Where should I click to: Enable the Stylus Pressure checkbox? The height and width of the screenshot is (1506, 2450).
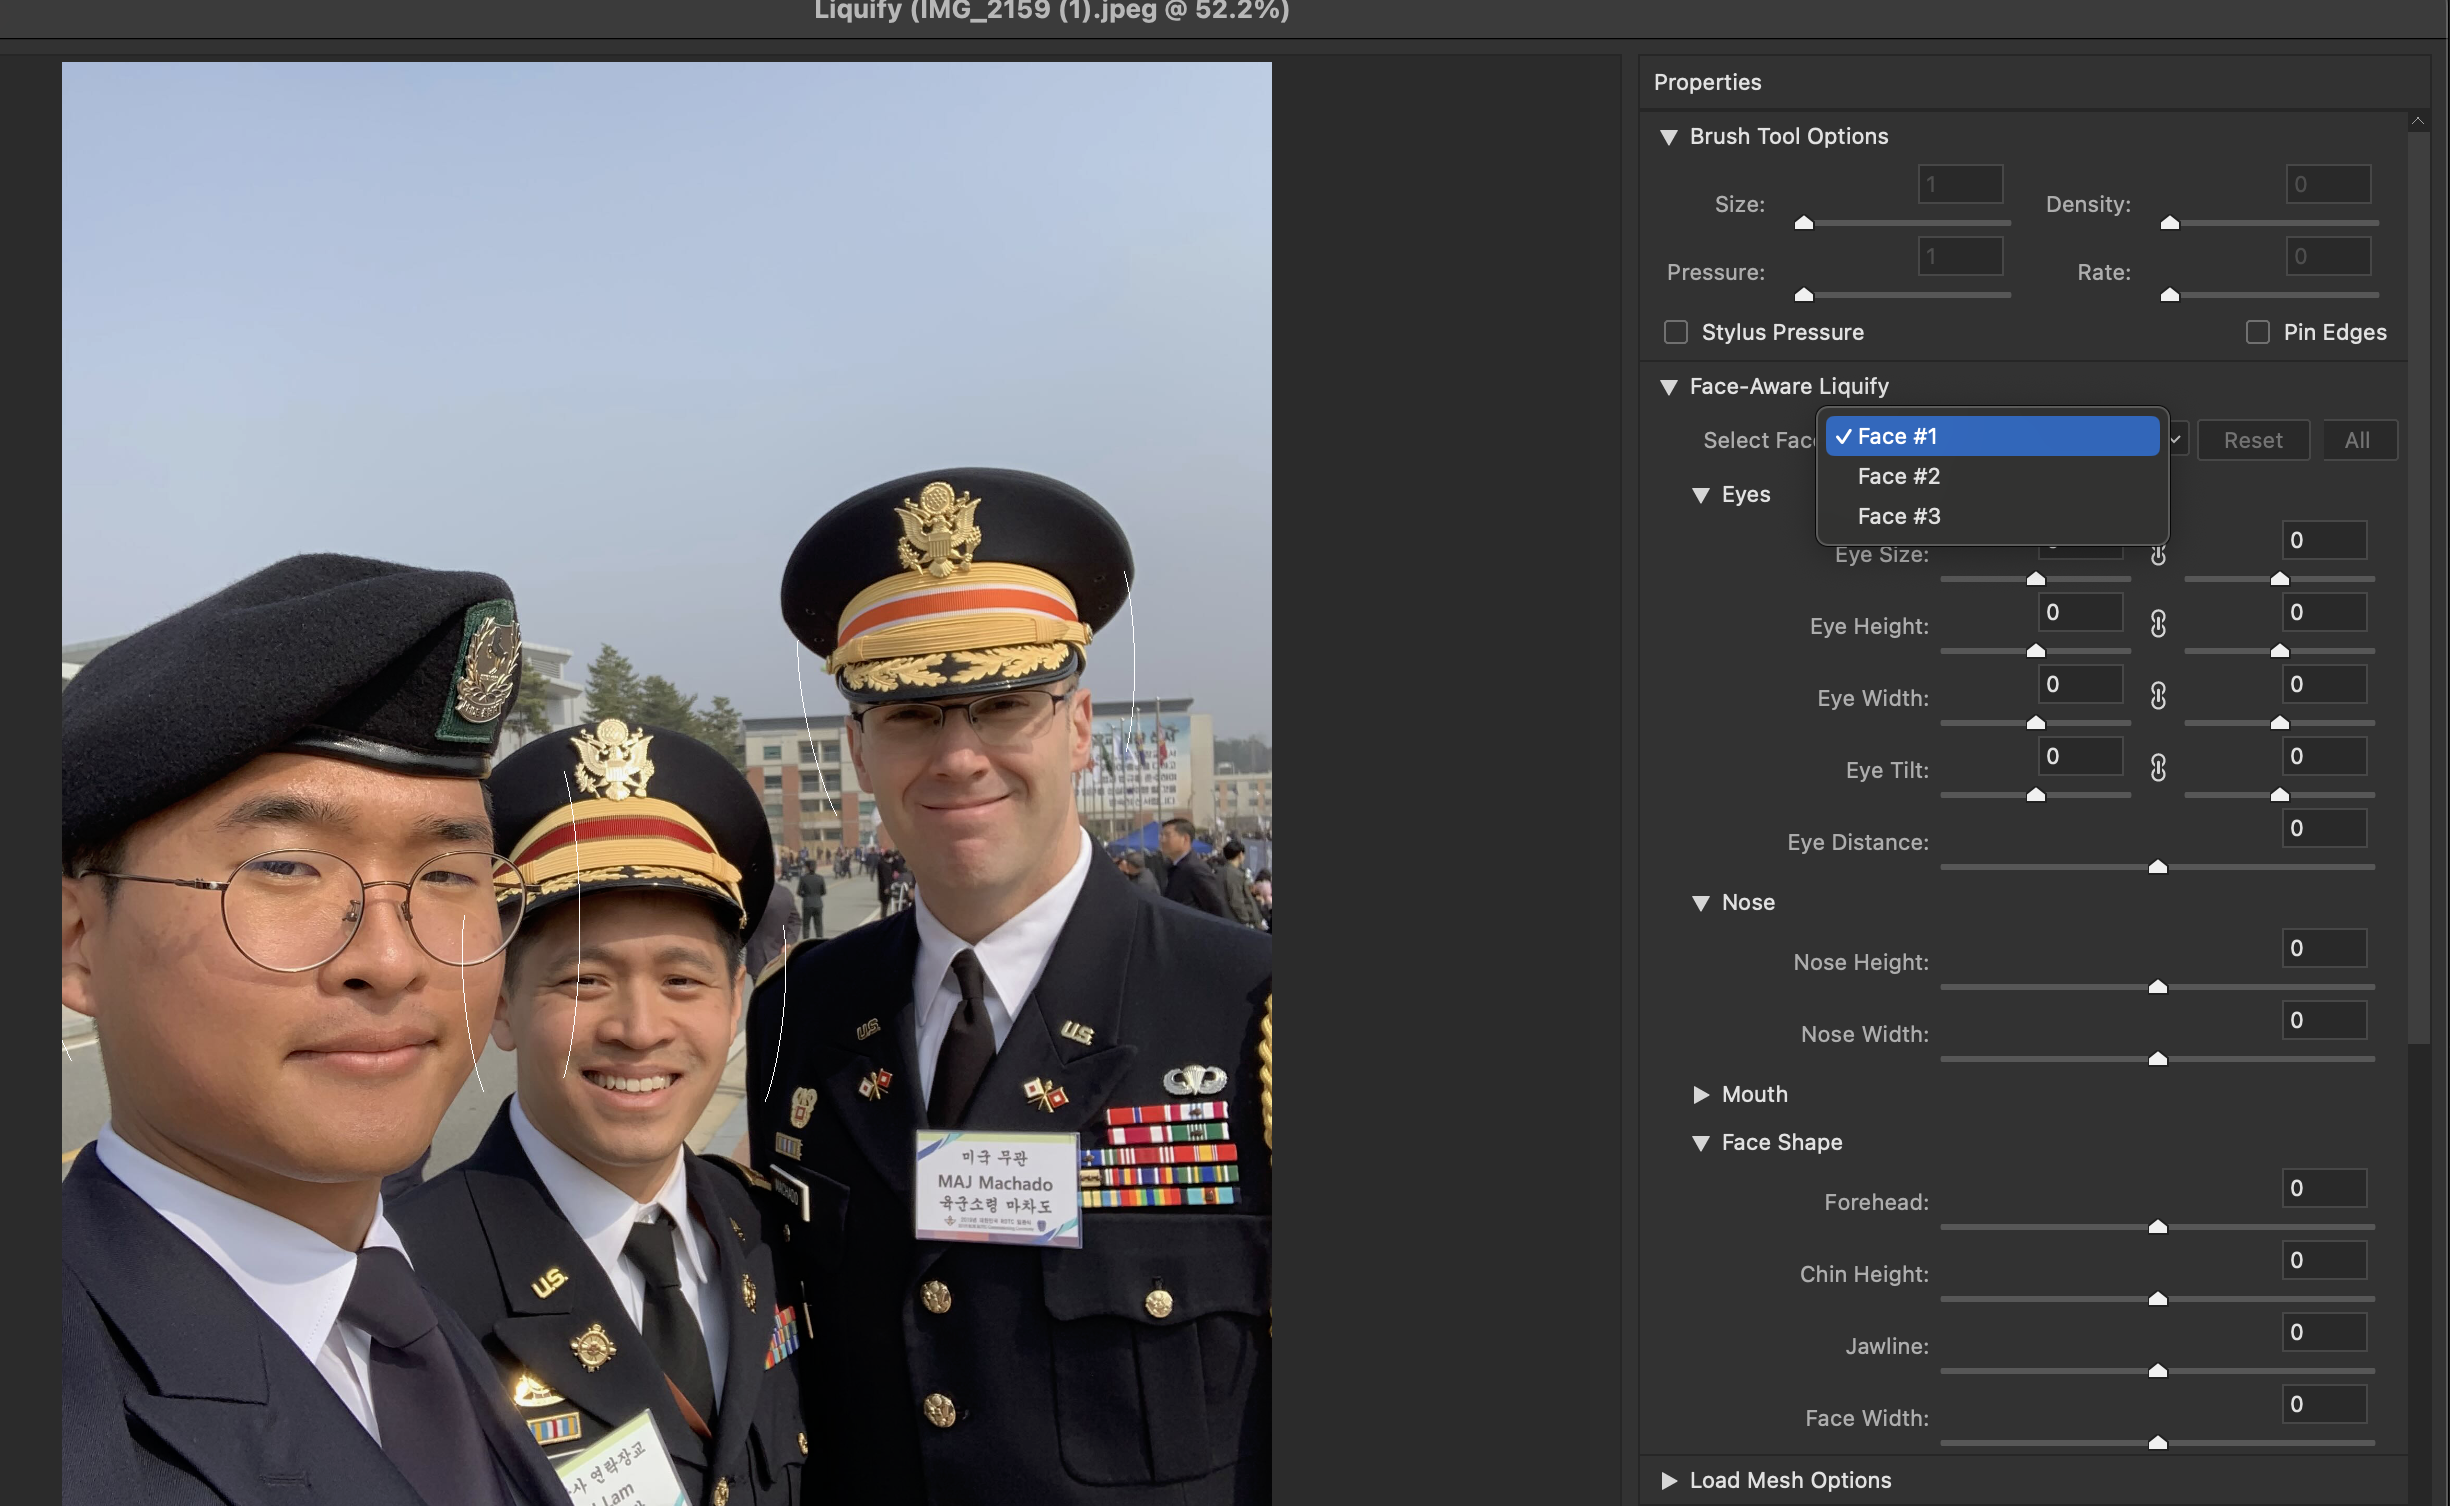point(1676,332)
